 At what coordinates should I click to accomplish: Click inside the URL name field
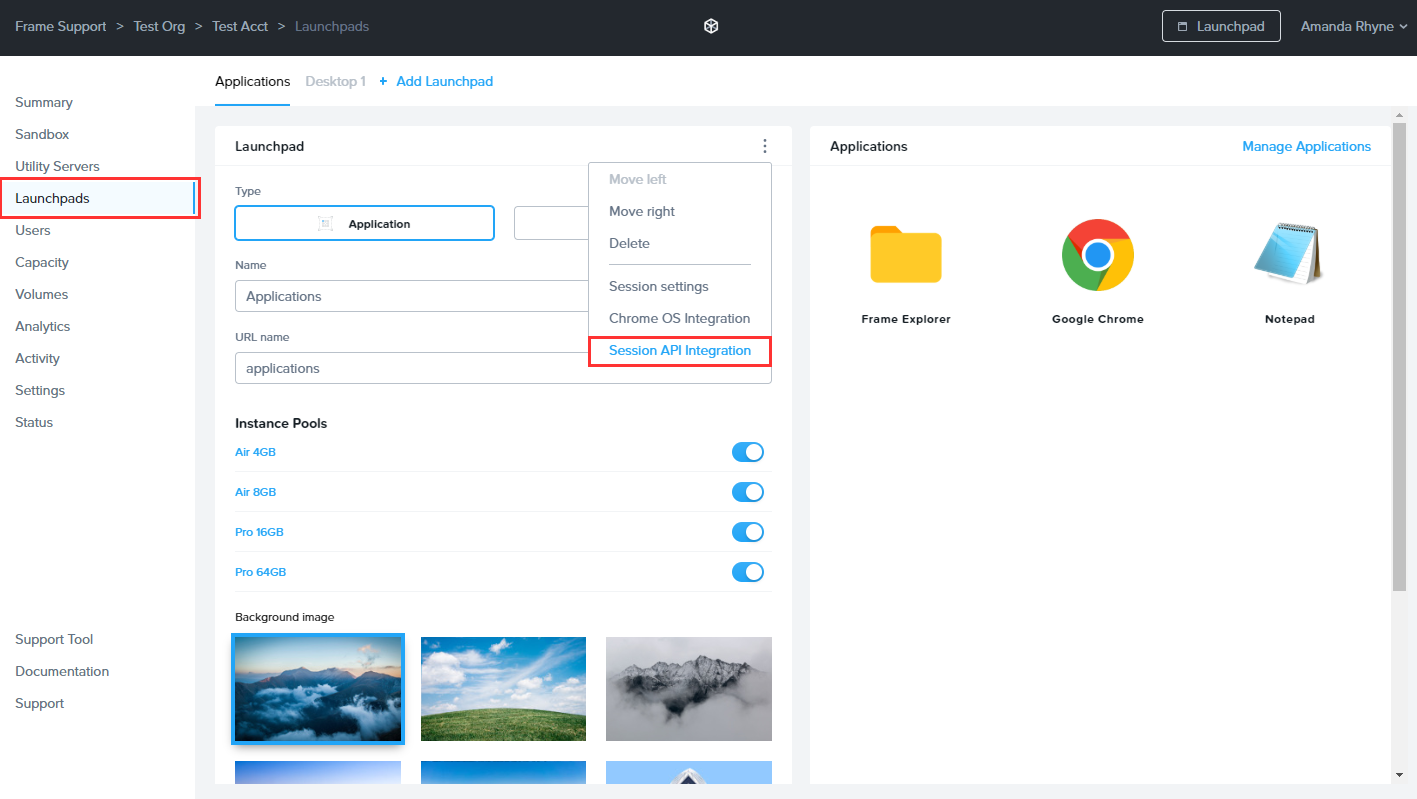(410, 368)
